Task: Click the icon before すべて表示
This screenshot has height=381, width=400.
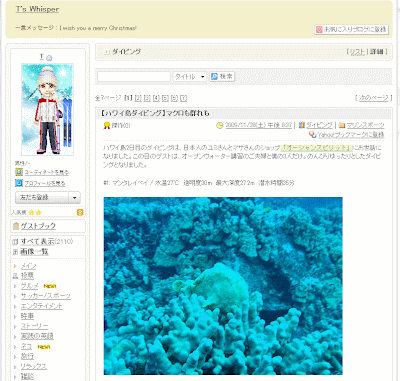Action: (15, 242)
